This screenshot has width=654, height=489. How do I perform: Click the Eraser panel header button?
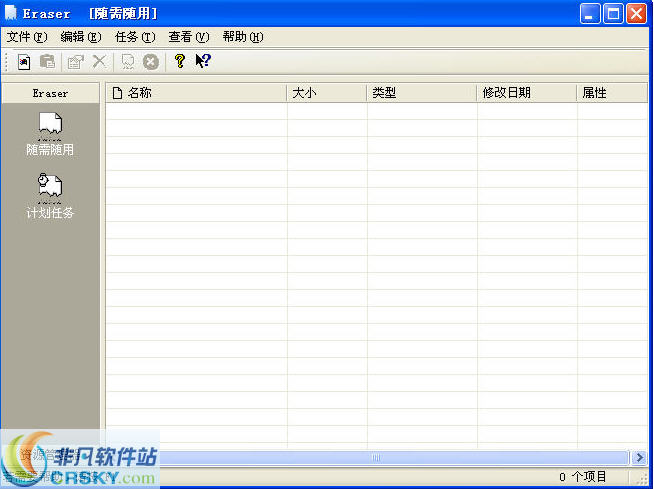pyautogui.click(x=50, y=93)
